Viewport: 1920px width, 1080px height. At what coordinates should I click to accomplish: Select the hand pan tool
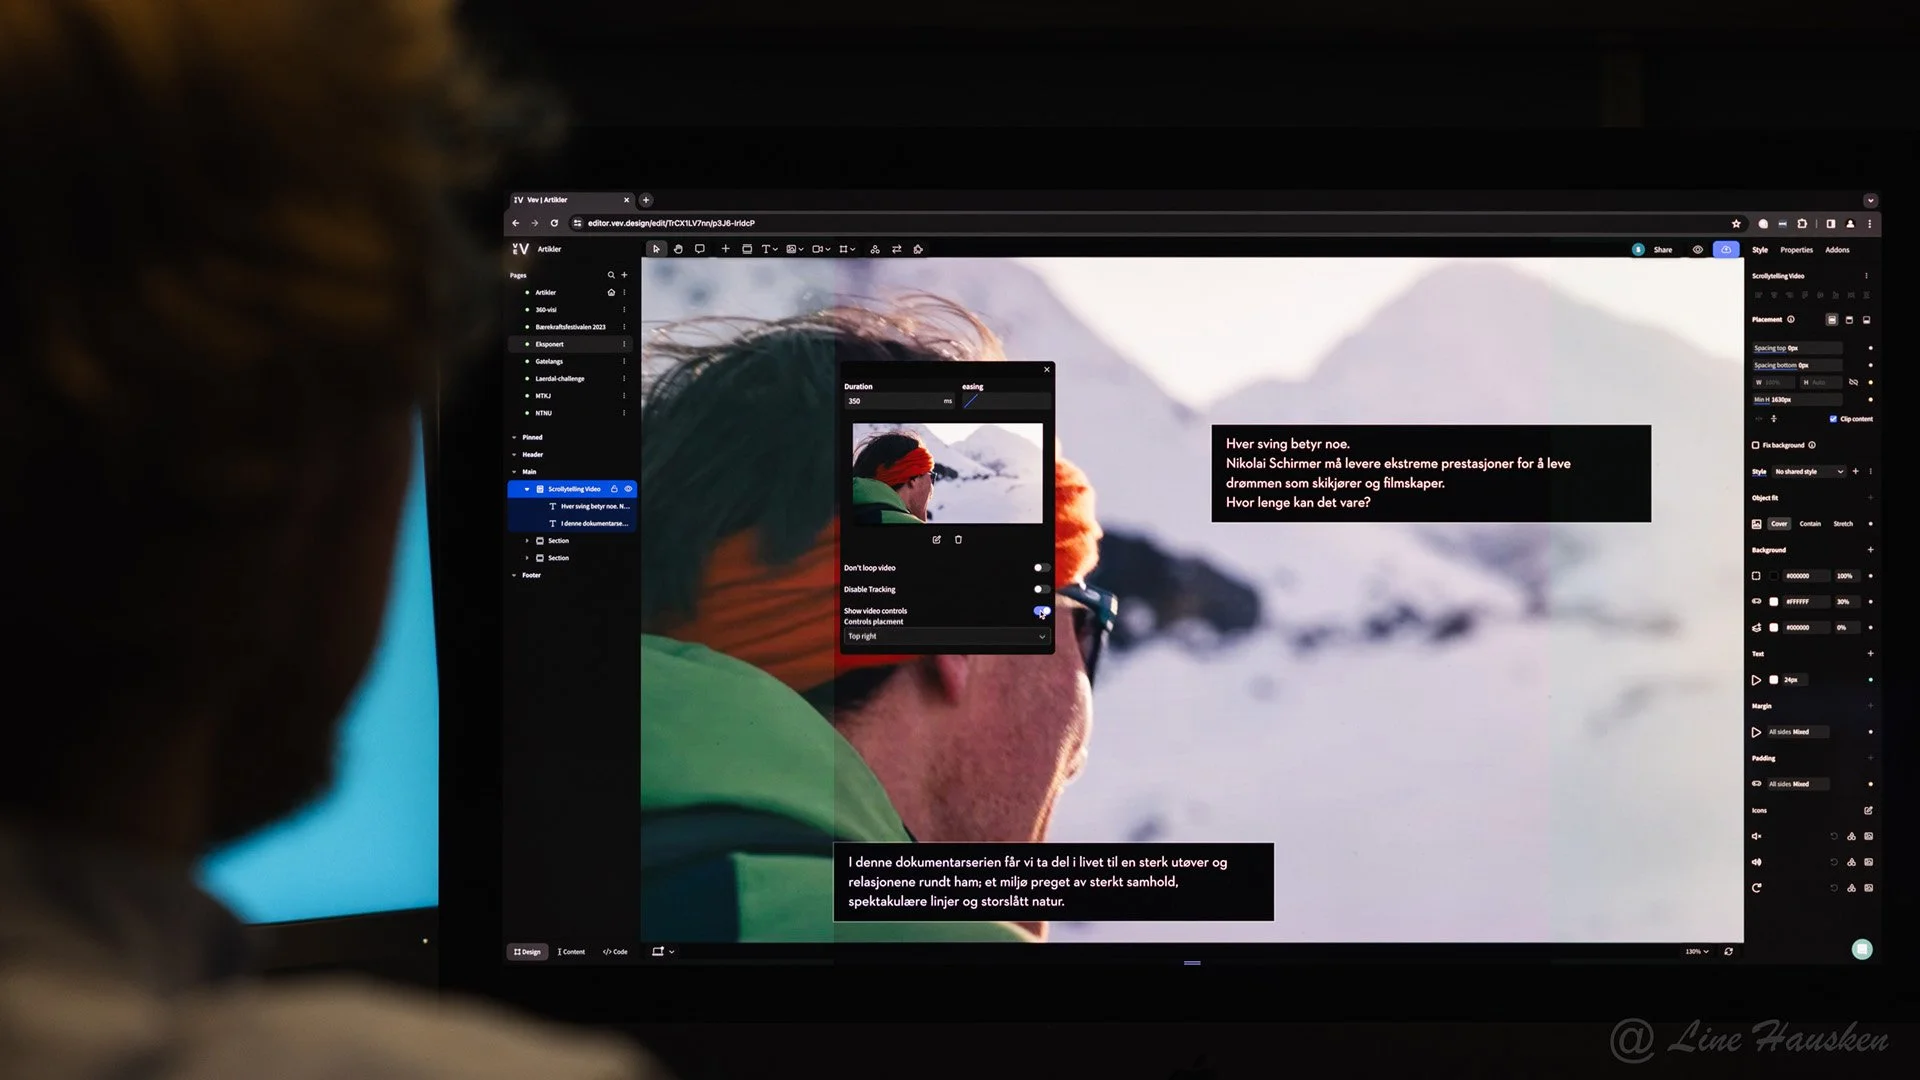click(678, 249)
